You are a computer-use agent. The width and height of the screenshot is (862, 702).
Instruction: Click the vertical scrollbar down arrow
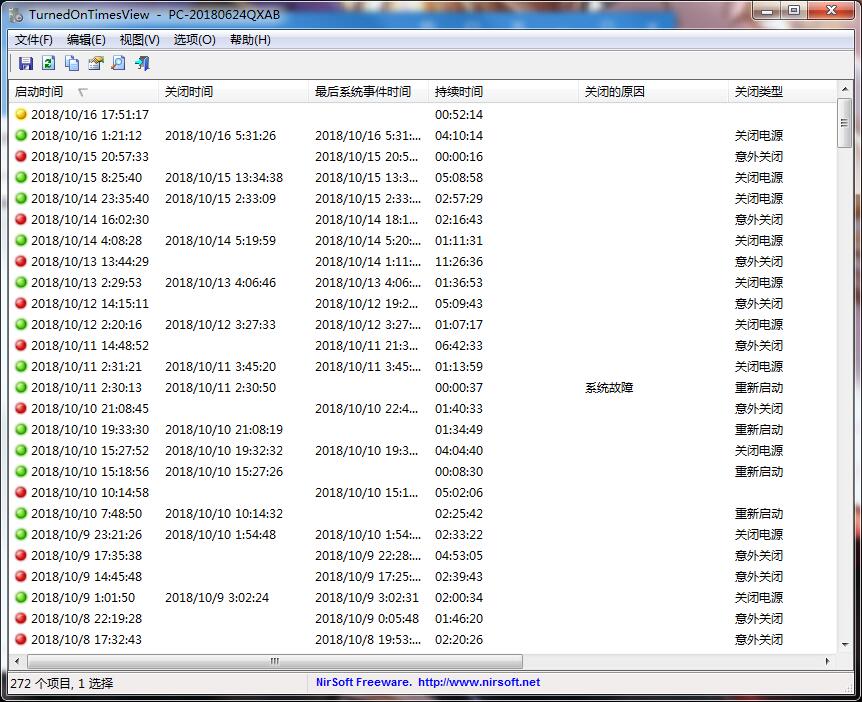(845, 645)
